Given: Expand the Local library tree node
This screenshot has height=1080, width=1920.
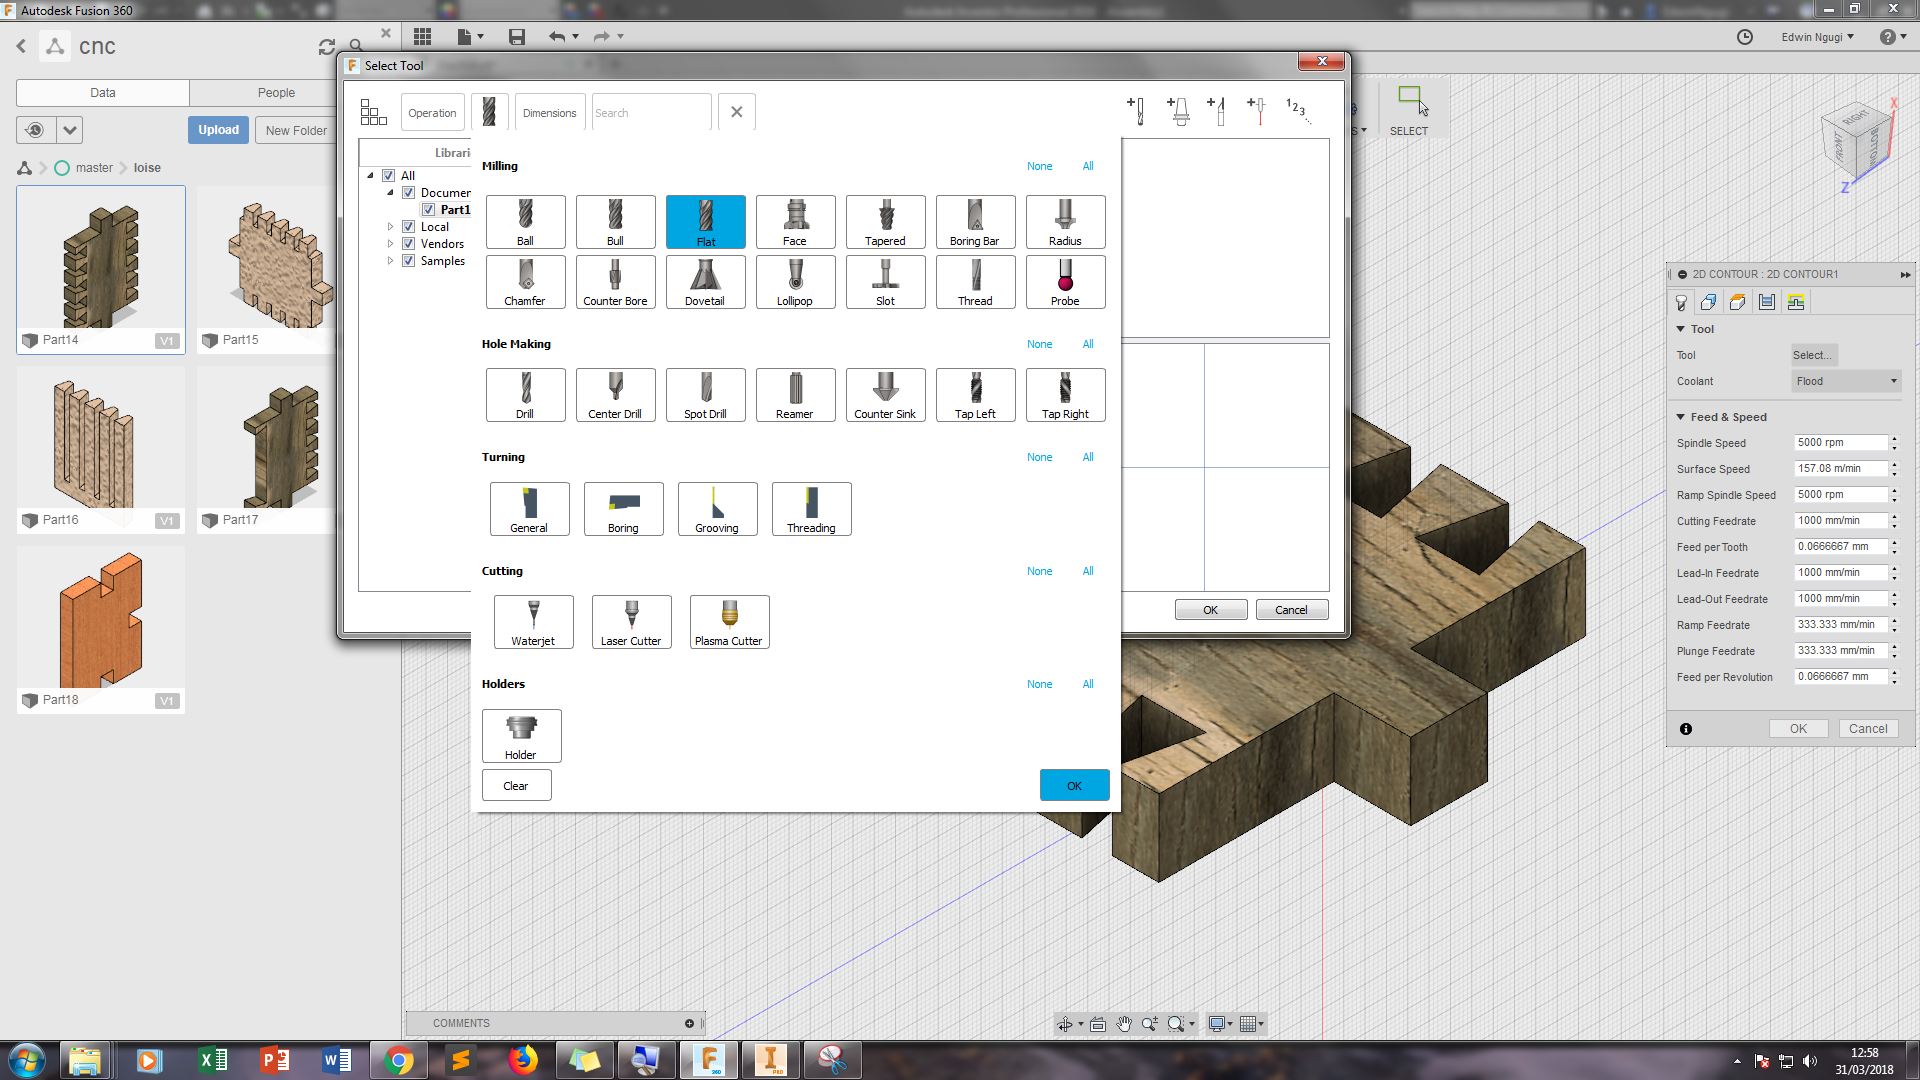Looking at the screenshot, I should click(x=390, y=227).
